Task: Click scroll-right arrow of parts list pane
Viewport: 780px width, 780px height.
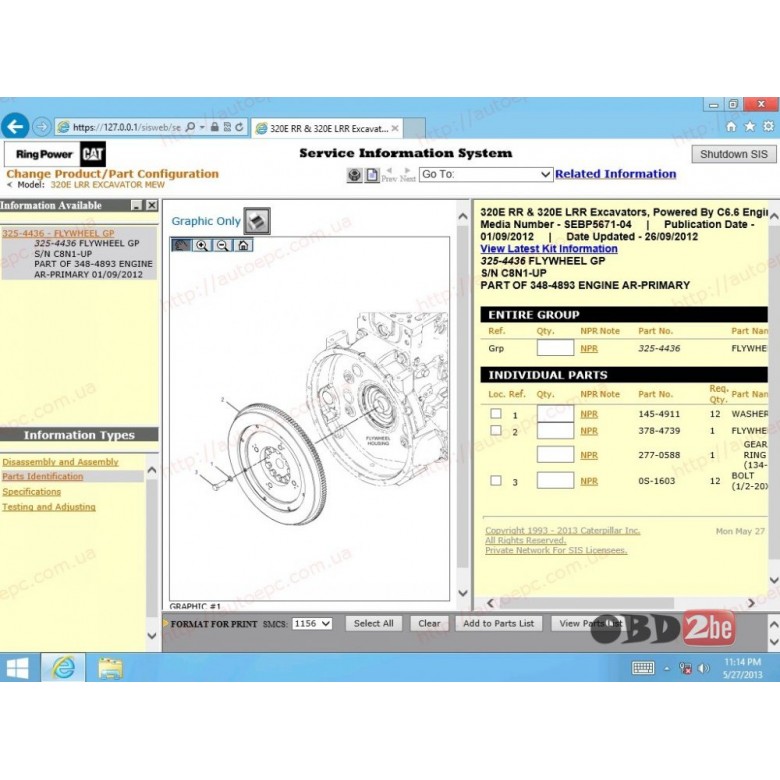Action: [752, 603]
